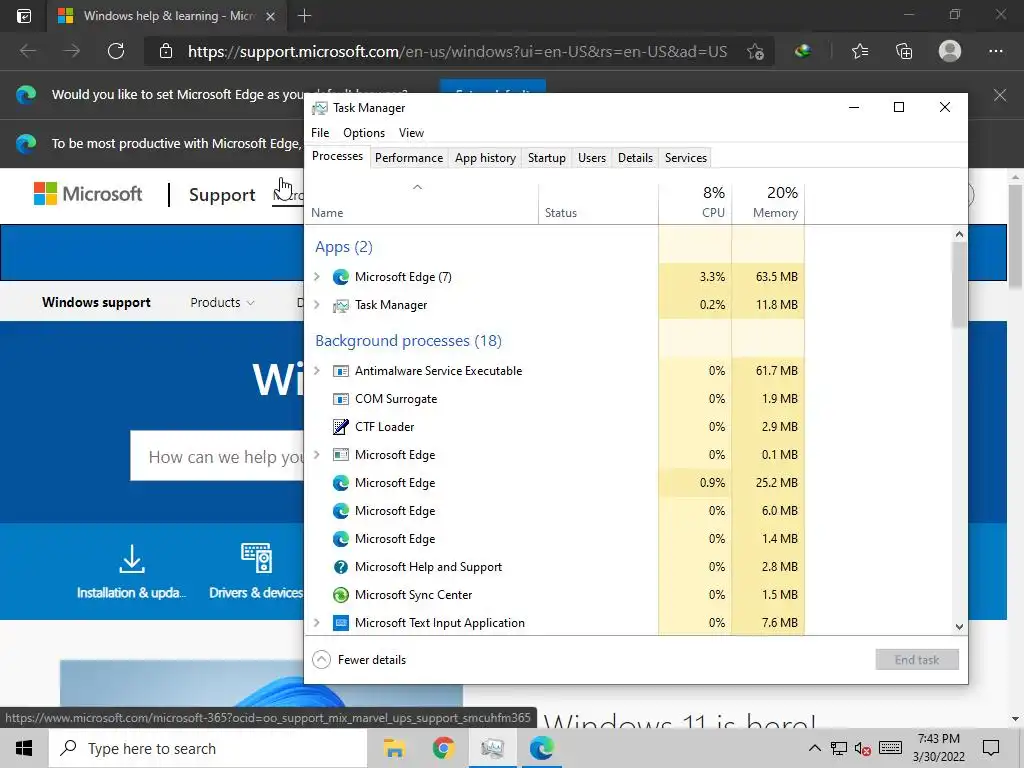
Task: Click the Windows taskbar search box
Action: click(x=208, y=748)
